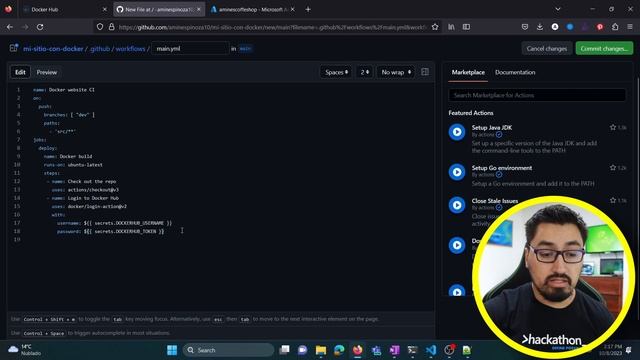Click the 'uses: docker/login-action@v2' line

[89, 207]
